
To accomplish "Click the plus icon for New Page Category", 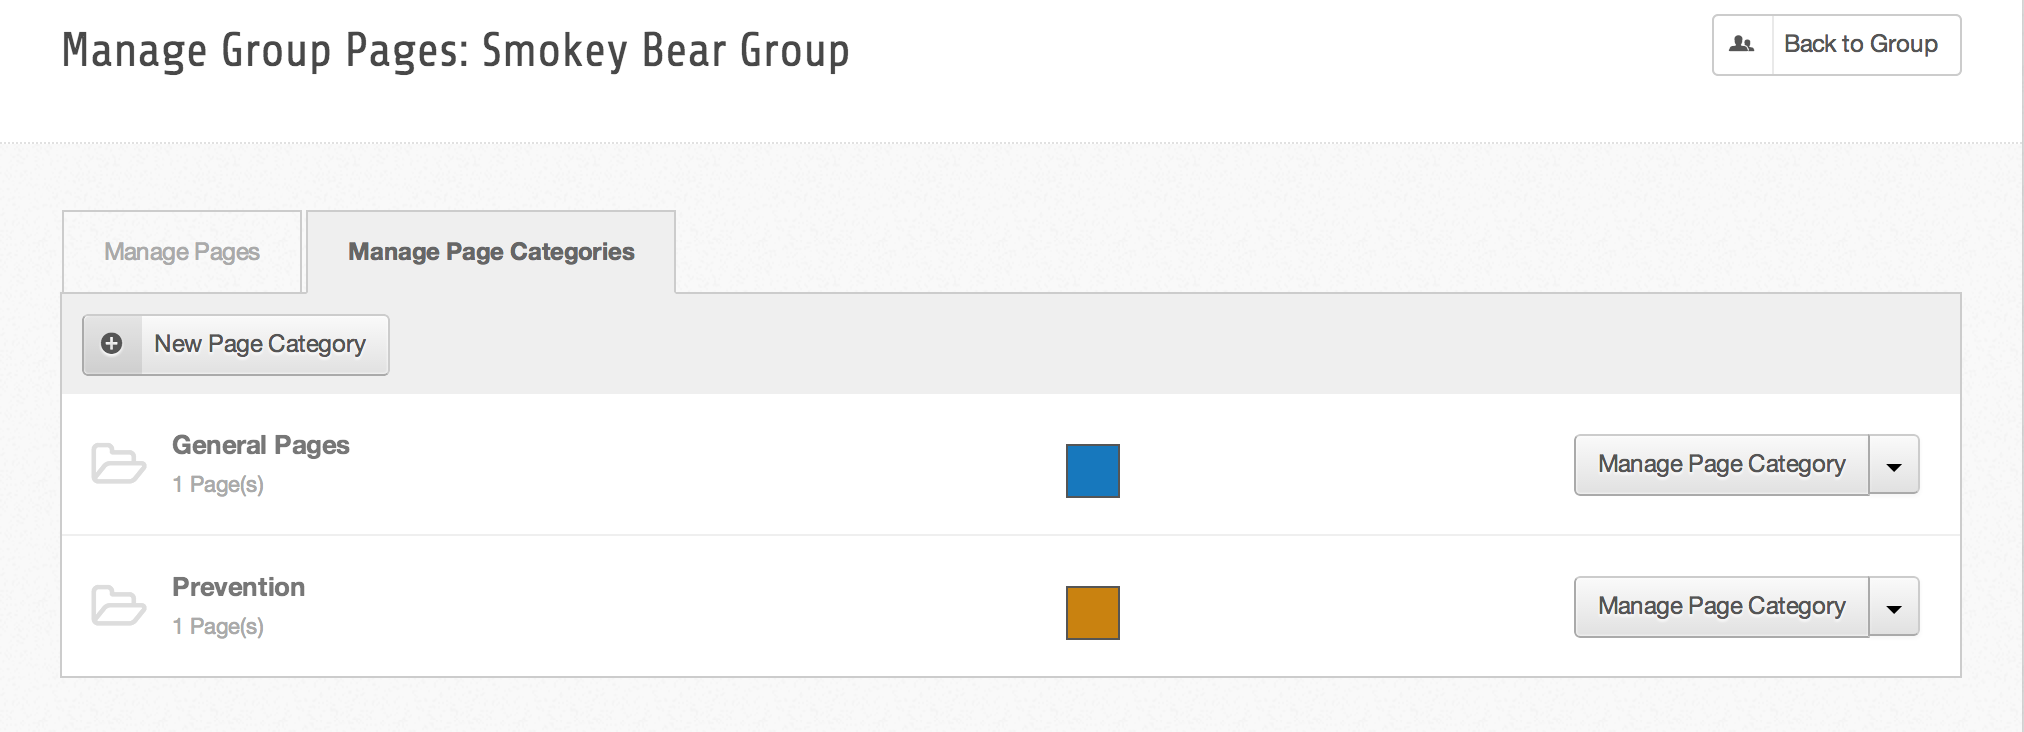I will coord(112,344).
